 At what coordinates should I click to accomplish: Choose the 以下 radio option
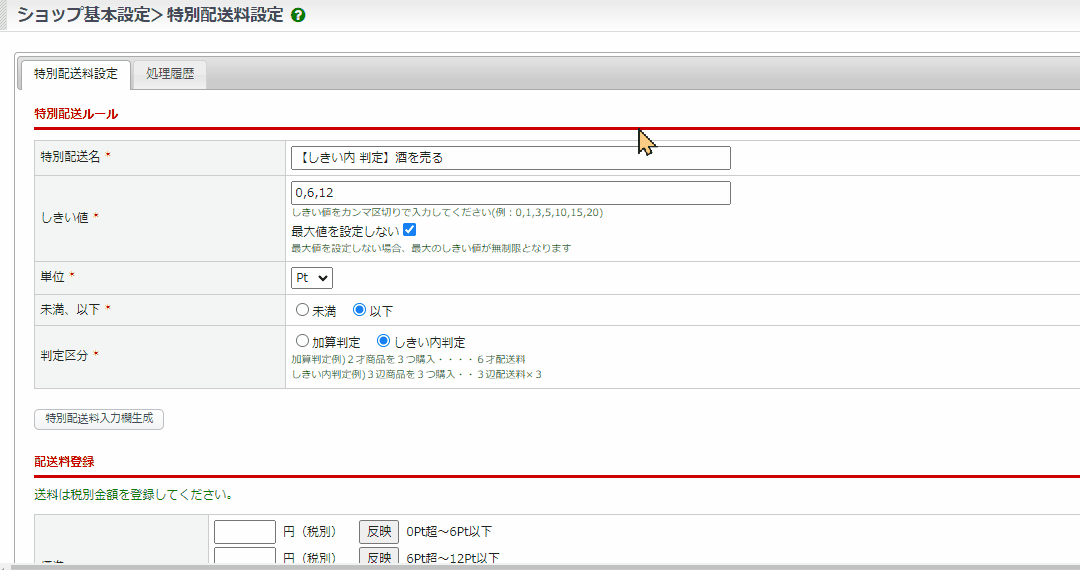click(360, 310)
